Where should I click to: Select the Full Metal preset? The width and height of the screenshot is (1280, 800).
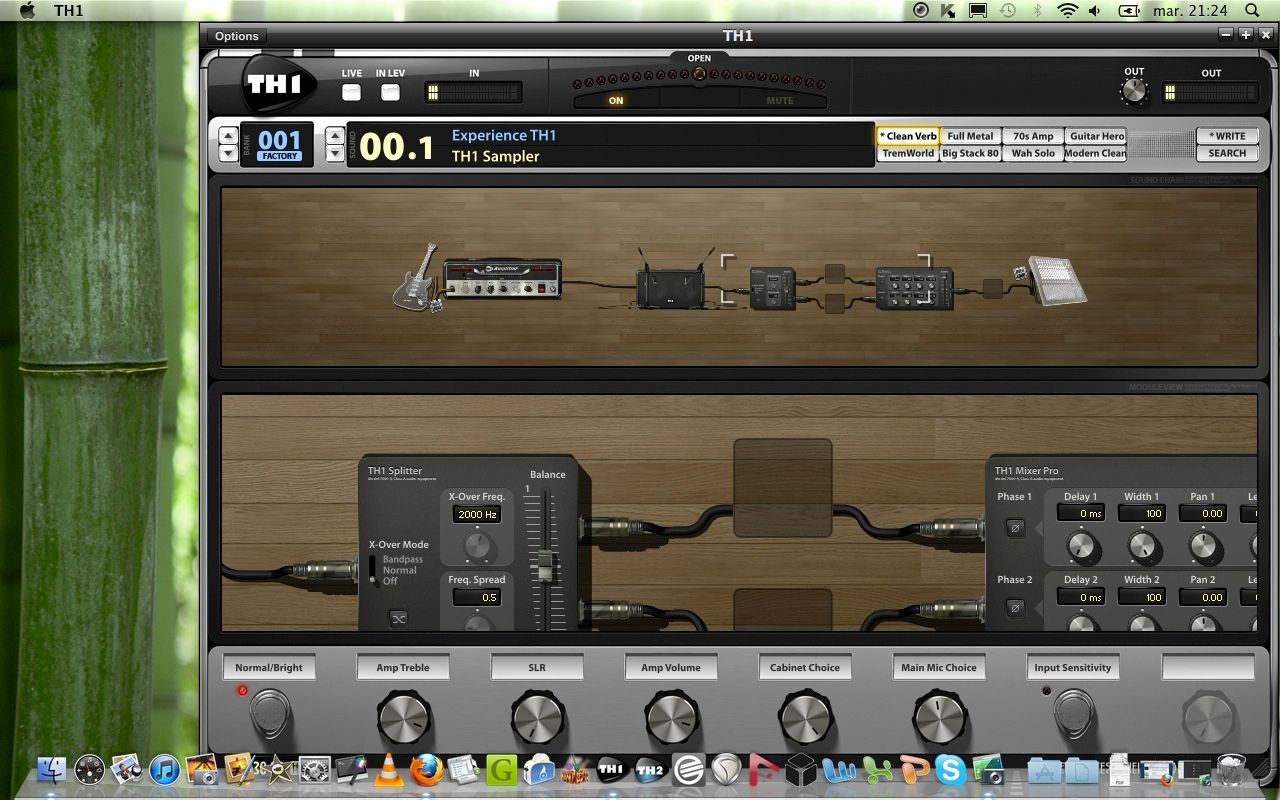click(x=970, y=136)
